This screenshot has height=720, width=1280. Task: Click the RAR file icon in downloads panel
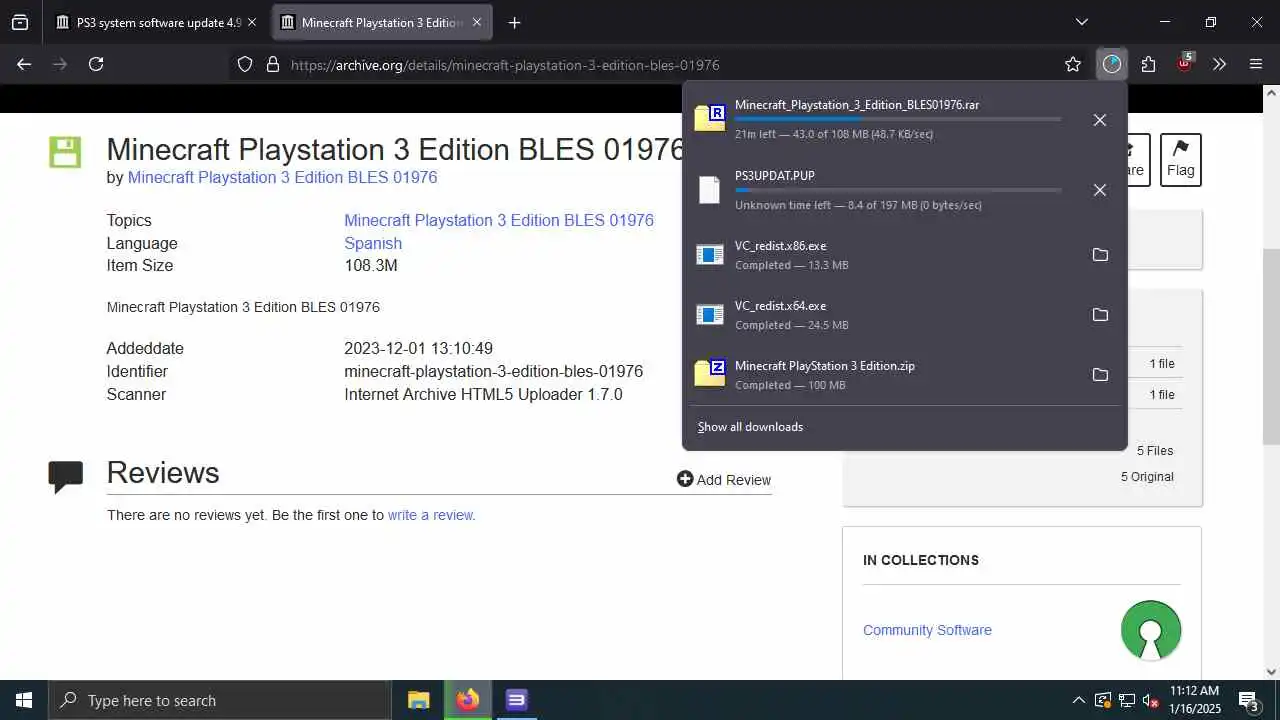pyautogui.click(x=710, y=118)
